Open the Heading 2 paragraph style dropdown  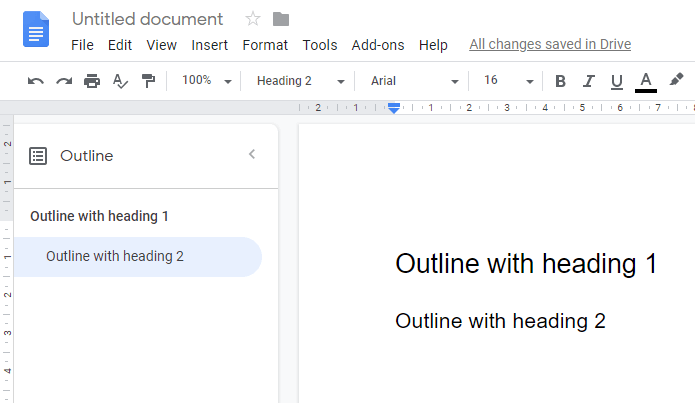pos(301,81)
